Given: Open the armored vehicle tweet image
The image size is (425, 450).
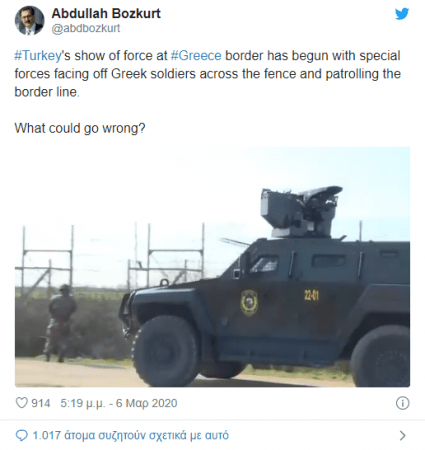Looking at the screenshot, I should pos(212,267).
